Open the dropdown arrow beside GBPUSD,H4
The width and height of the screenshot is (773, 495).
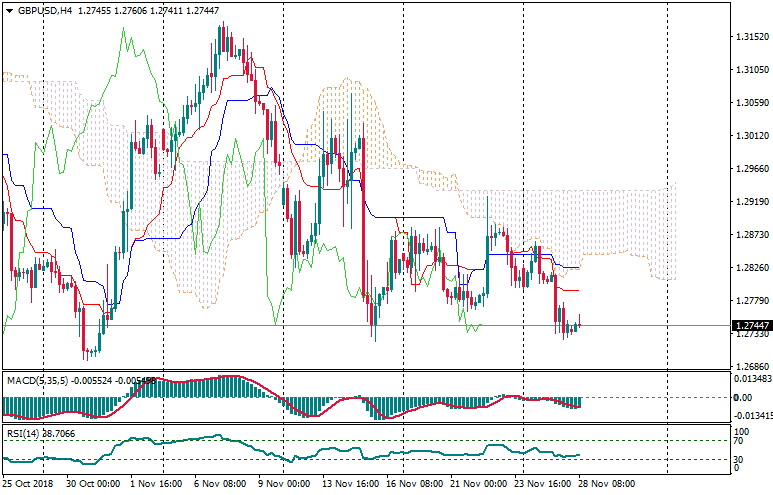(9, 9)
